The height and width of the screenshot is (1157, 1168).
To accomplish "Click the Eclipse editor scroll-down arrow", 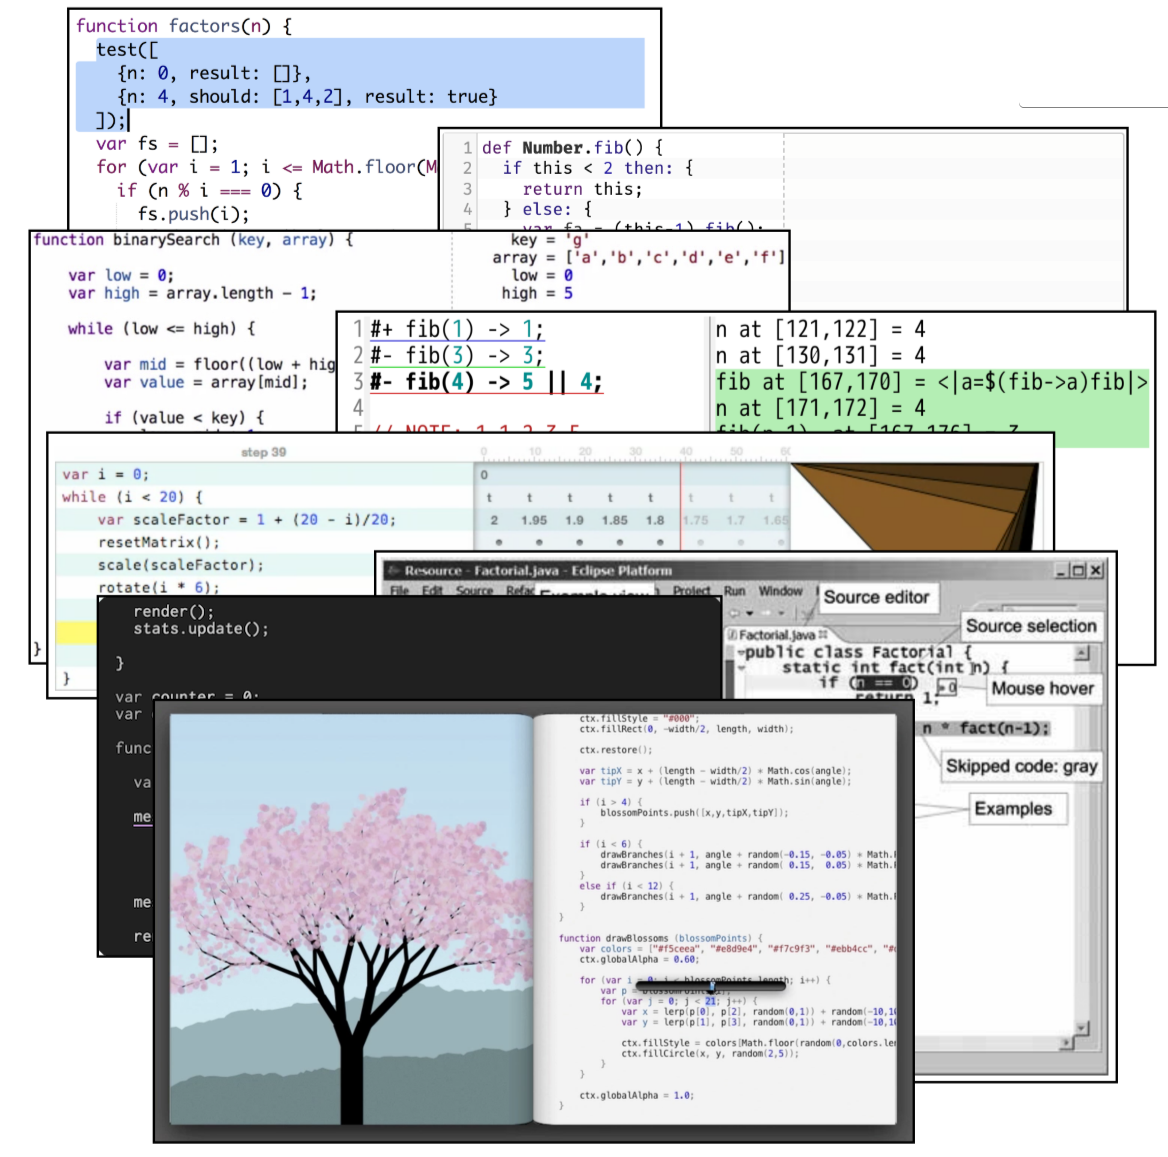I will [x=1081, y=1027].
